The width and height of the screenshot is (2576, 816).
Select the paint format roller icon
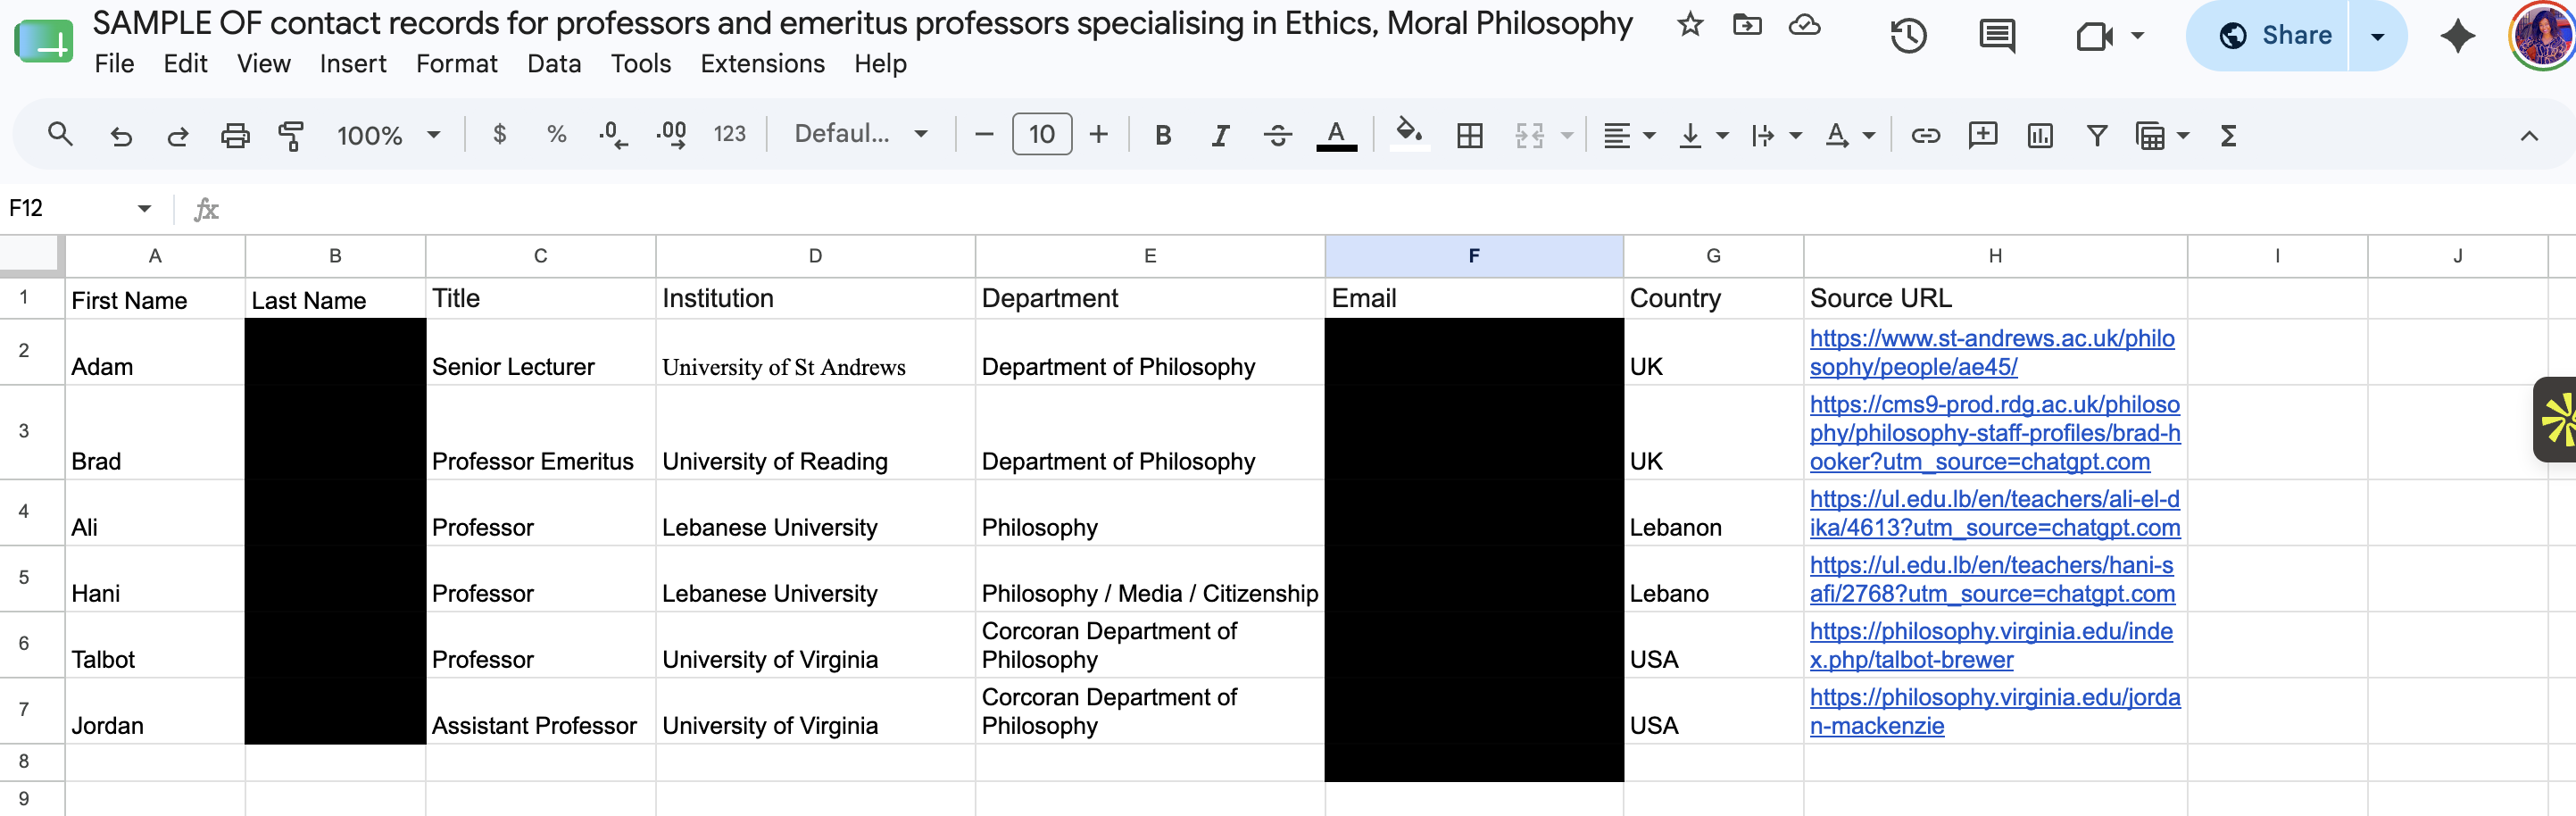[291, 135]
